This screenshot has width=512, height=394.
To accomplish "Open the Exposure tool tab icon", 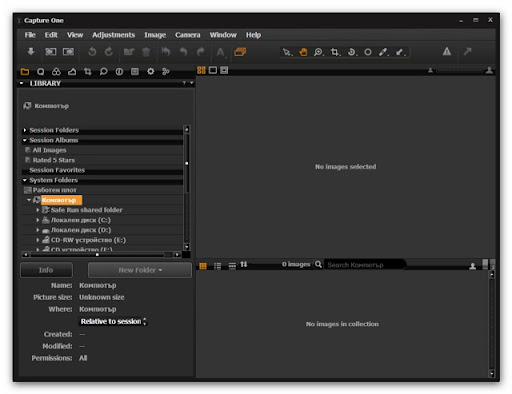I will coord(72,72).
